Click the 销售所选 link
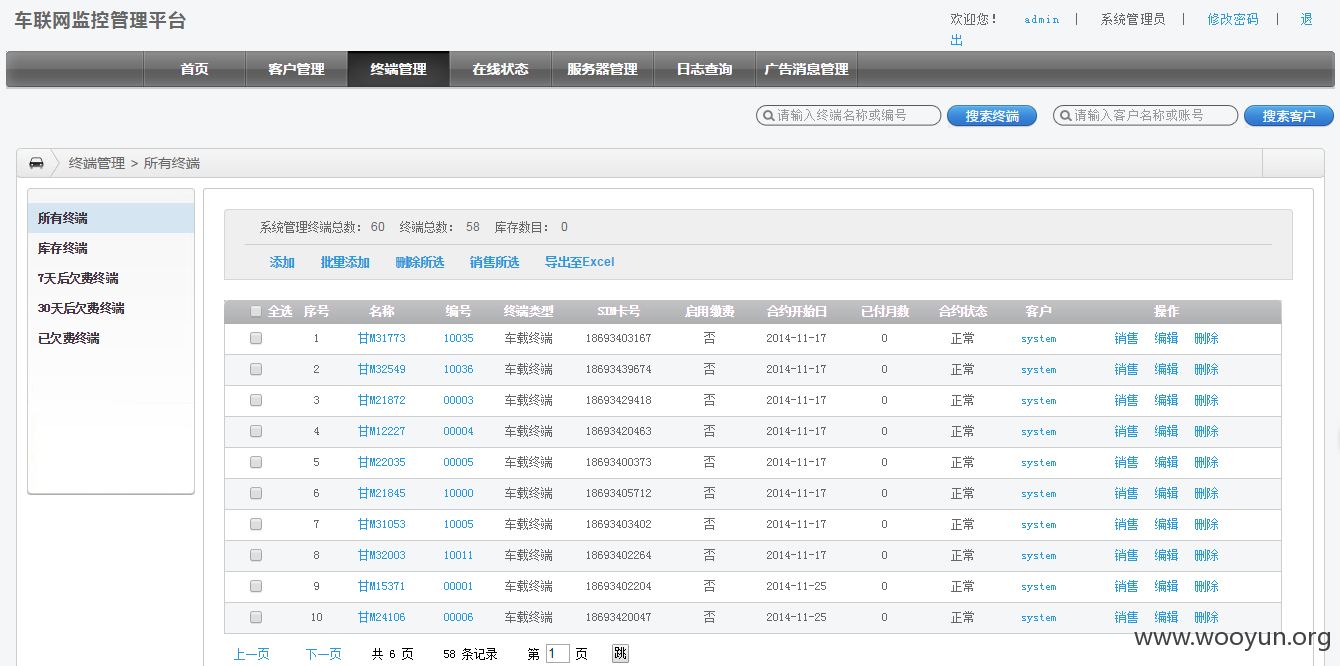 [x=495, y=262]
